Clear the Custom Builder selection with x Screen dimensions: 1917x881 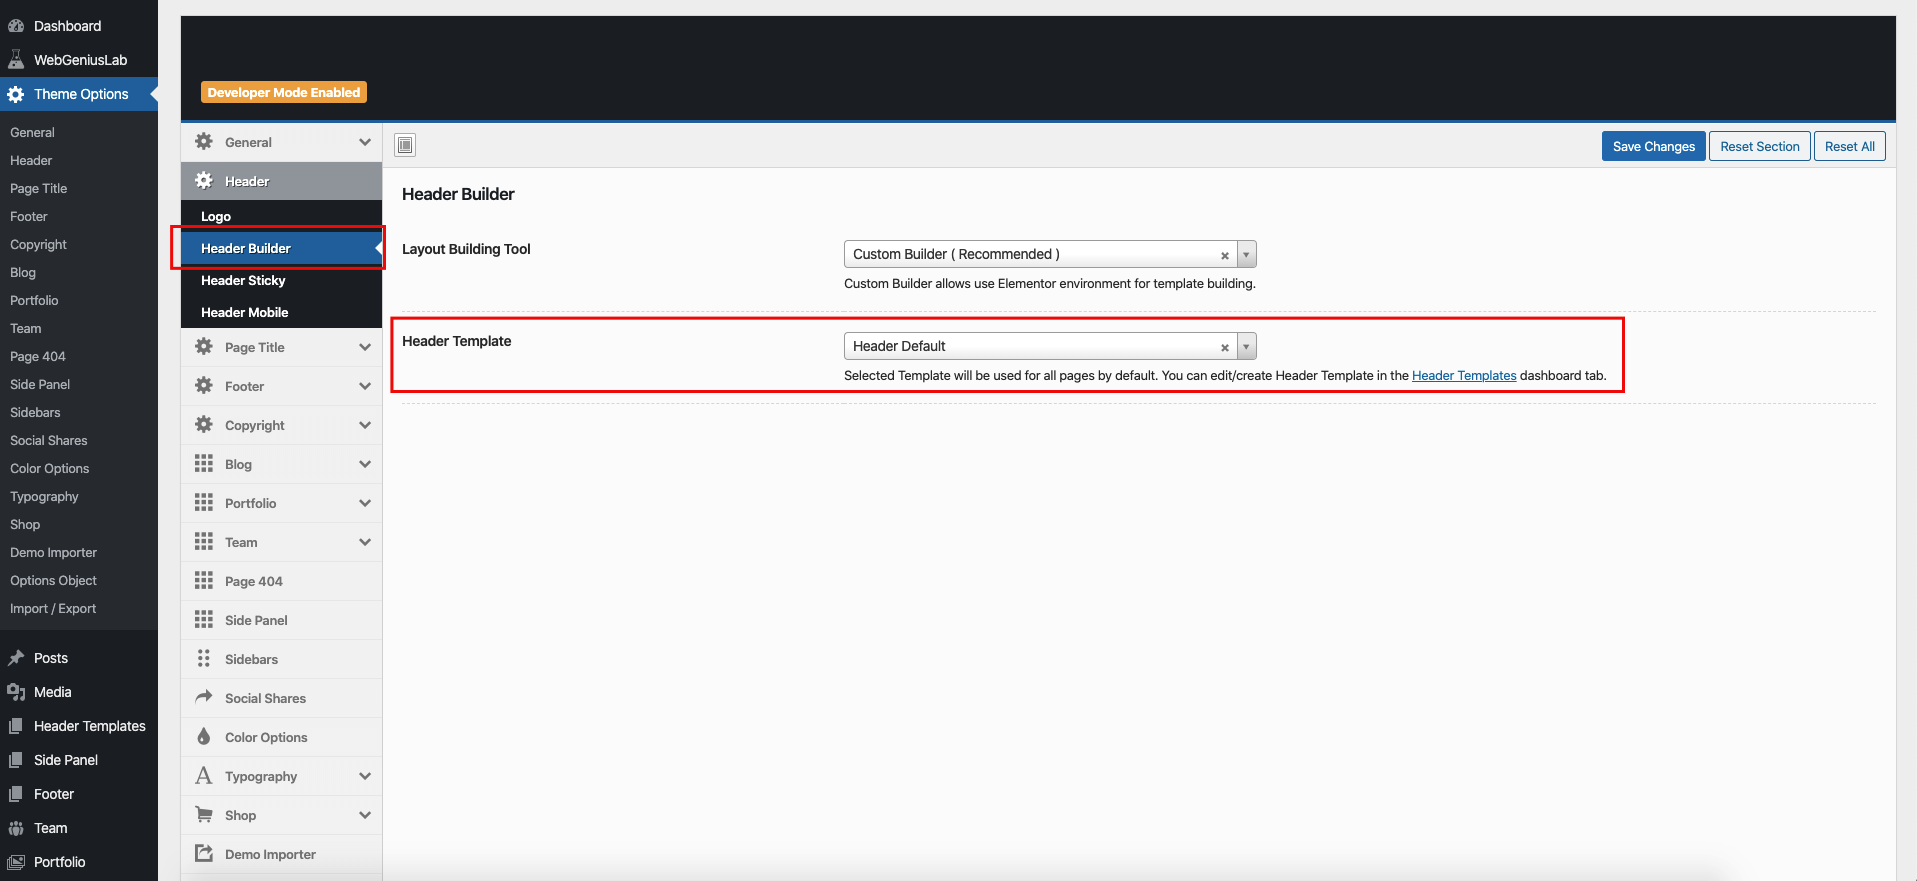(1225, 256)
